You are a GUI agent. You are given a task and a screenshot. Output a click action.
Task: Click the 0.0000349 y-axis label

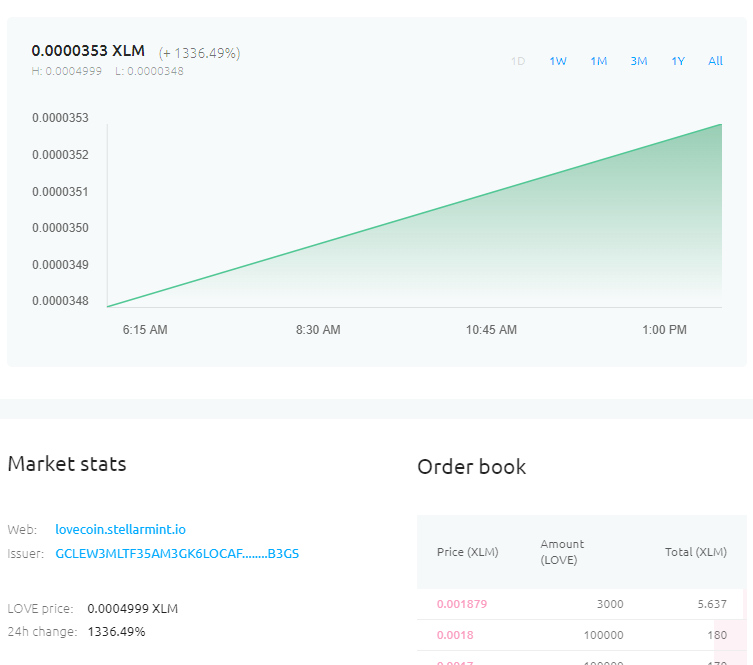61,265
